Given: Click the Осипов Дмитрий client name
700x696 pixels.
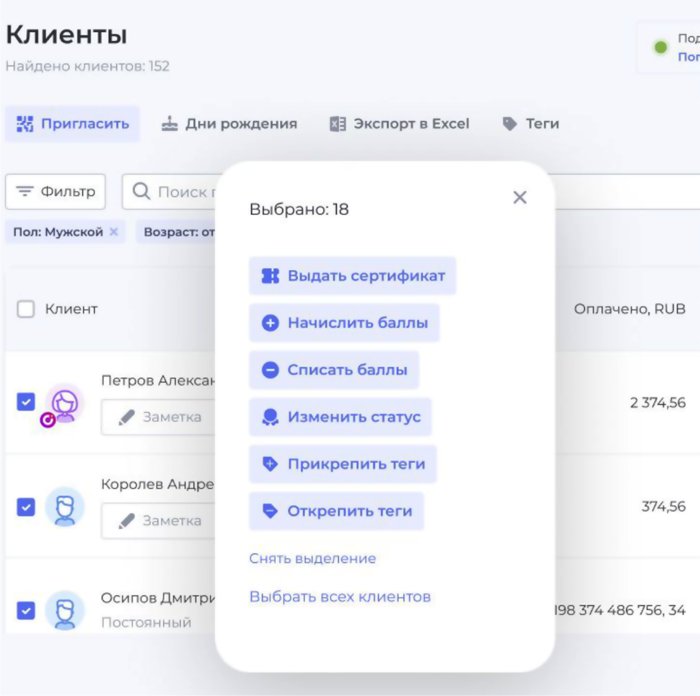Looking at the screenshot, I should coord(158,598).
